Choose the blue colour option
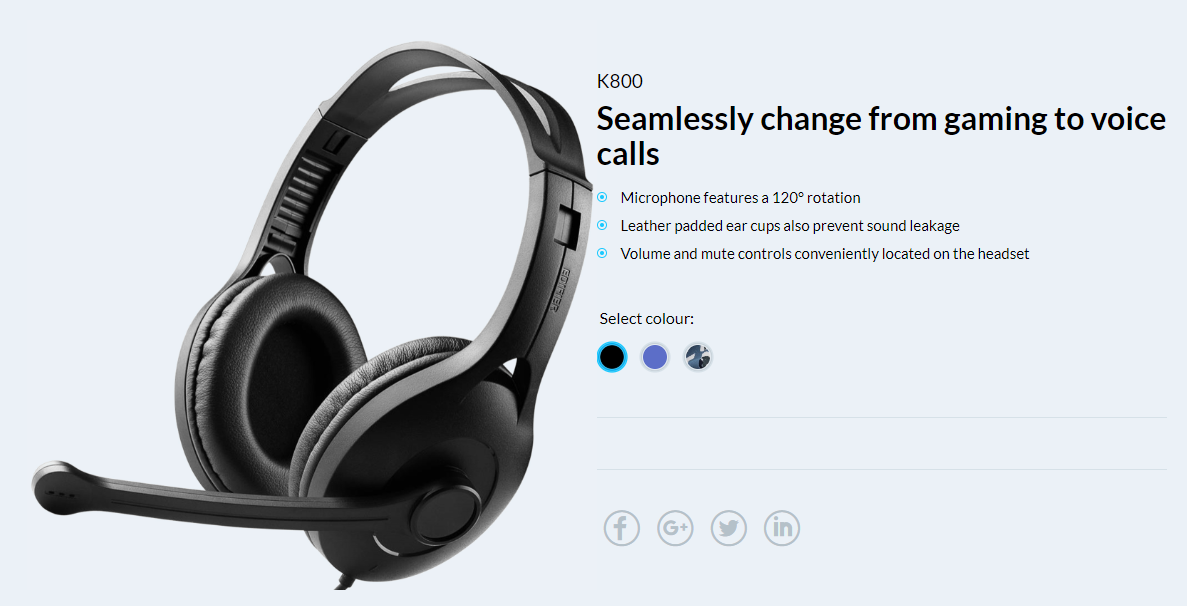1187x606 pixels. click(x=655, y=356)
